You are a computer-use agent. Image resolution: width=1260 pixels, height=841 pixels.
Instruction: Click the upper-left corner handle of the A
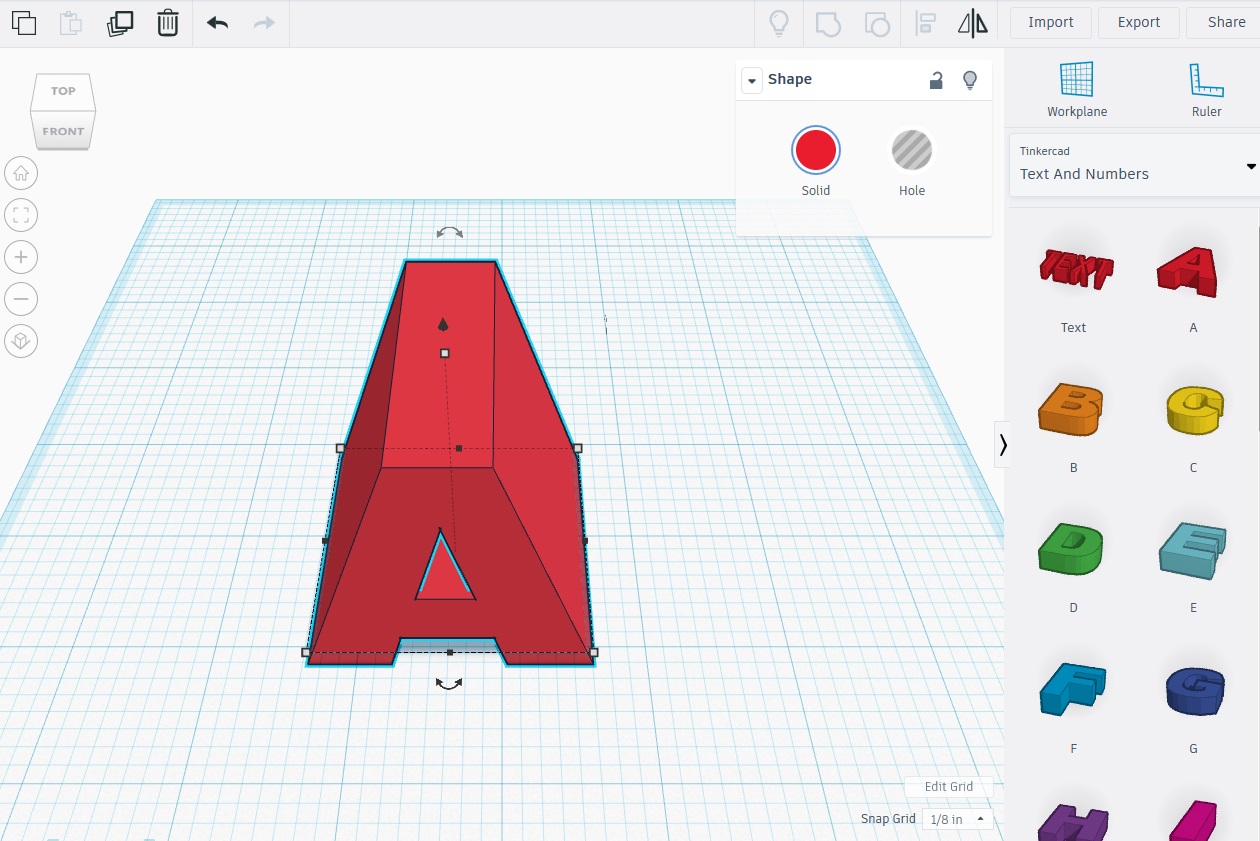(340, 448)
